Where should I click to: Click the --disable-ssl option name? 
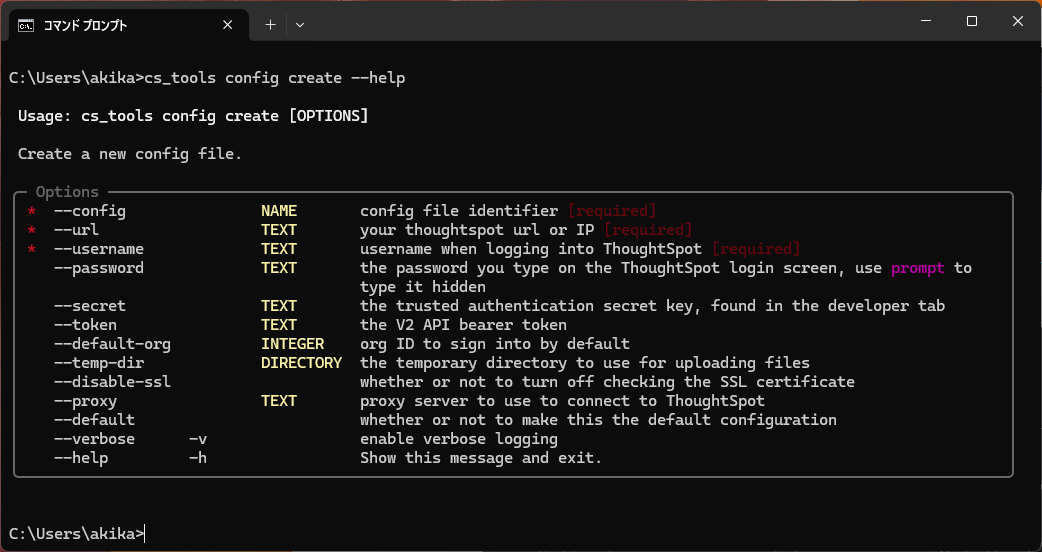click(x=111, y=382)
